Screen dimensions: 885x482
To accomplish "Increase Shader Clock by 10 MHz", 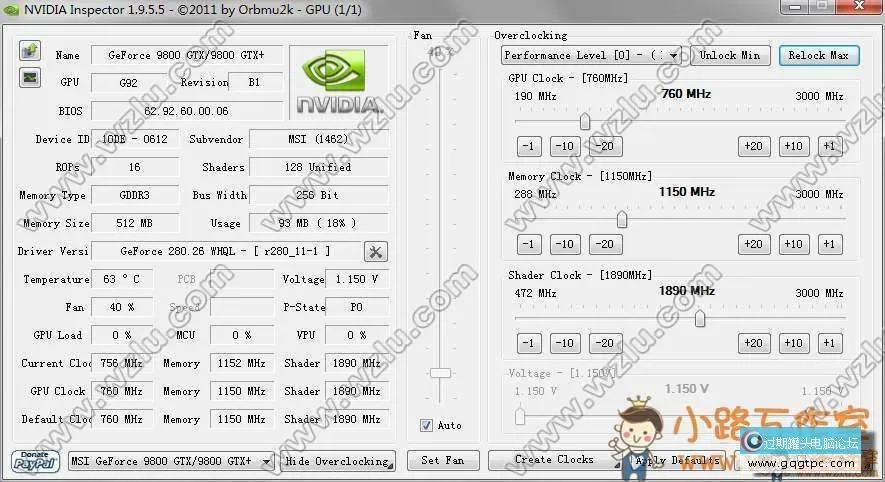I will 794,343.
